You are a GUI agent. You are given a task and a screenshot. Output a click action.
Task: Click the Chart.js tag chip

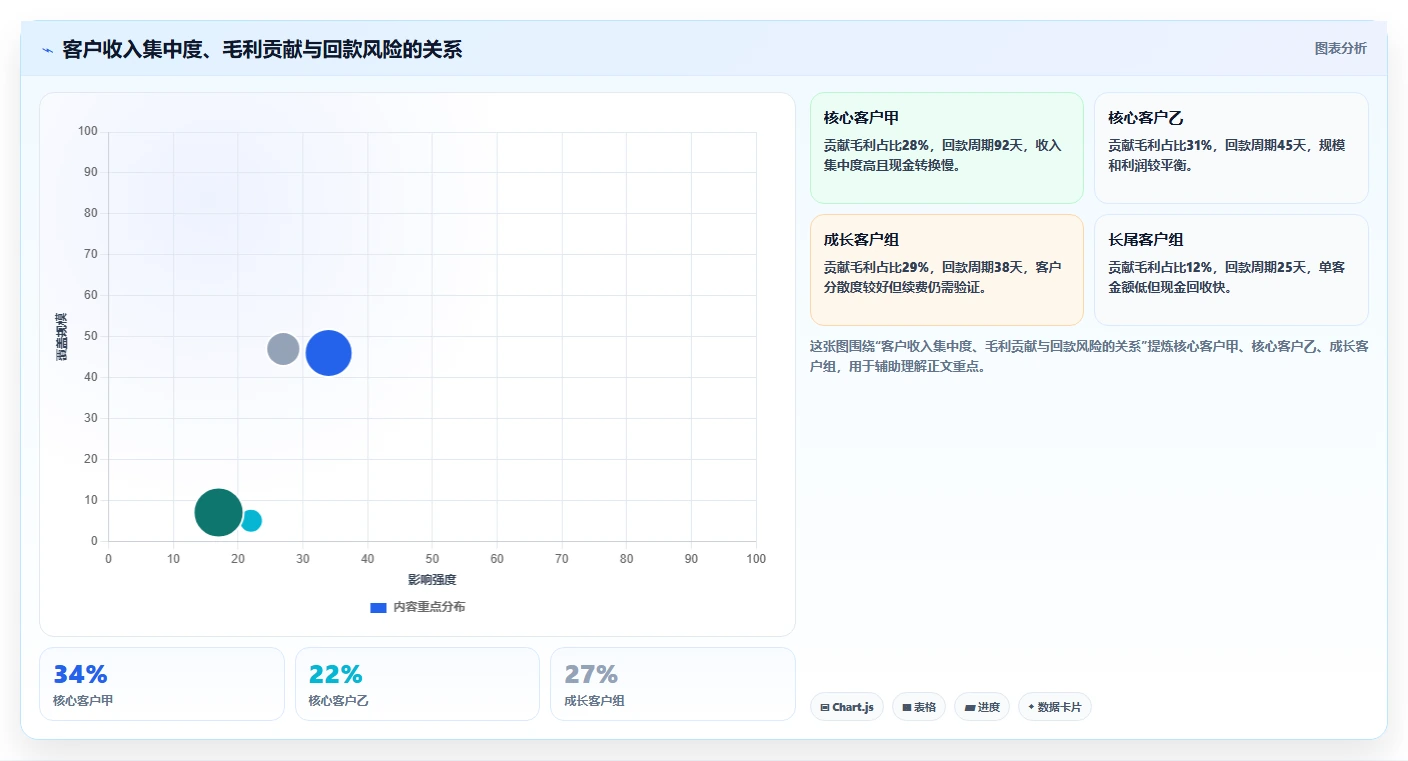(847, 707)
